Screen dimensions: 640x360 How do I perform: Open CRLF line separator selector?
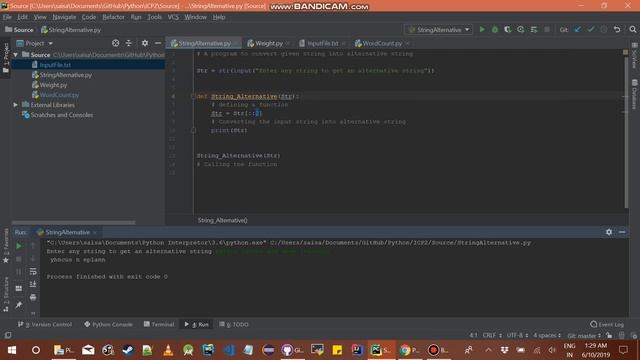pyautogui.click(x=492, y=335)
